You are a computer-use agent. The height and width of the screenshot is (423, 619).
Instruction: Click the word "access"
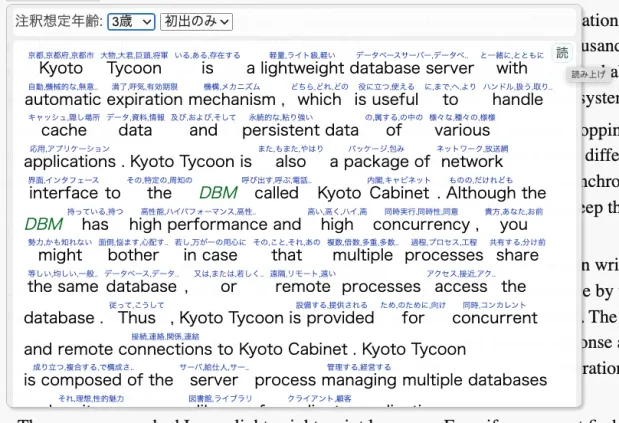(461, 286)
